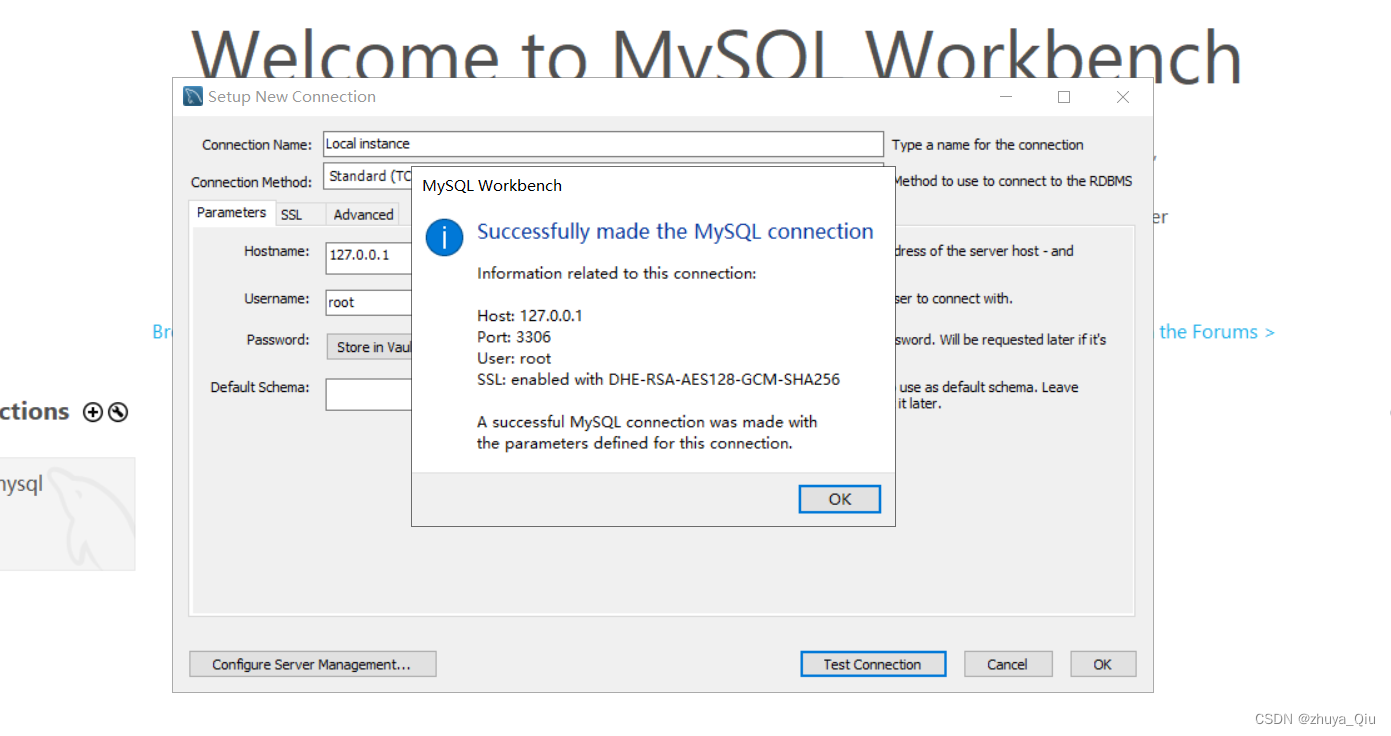Image resolution: width=1391 pixels, height=736 pixels.
Task: Click the SSL enabled cipher text line
Action: 658,380
